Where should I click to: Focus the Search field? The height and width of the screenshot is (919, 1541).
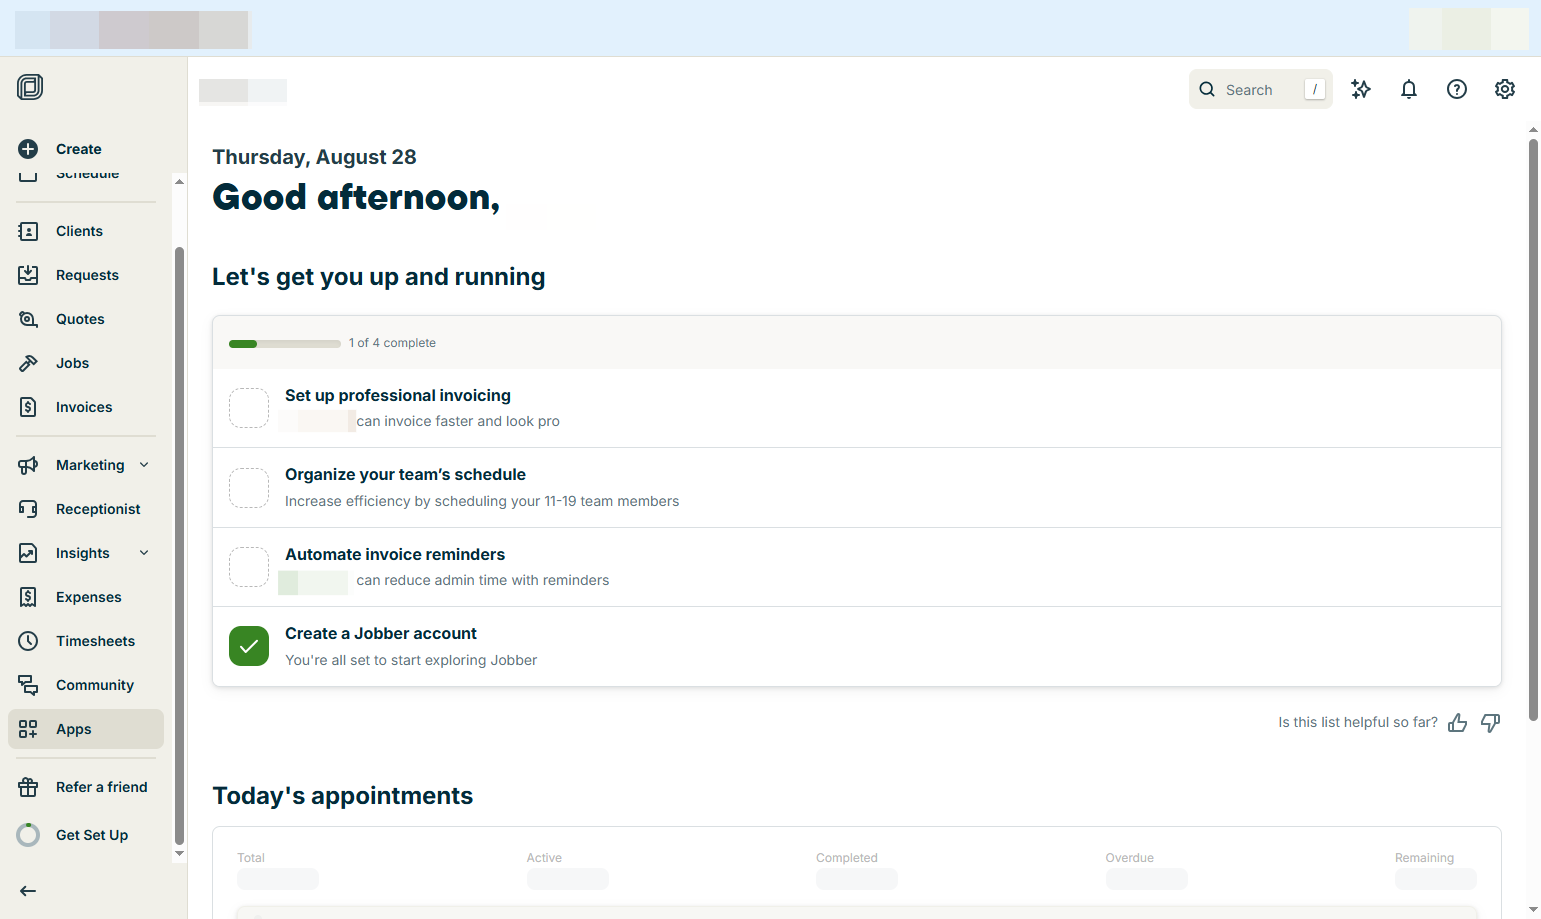coord(1260,89)
